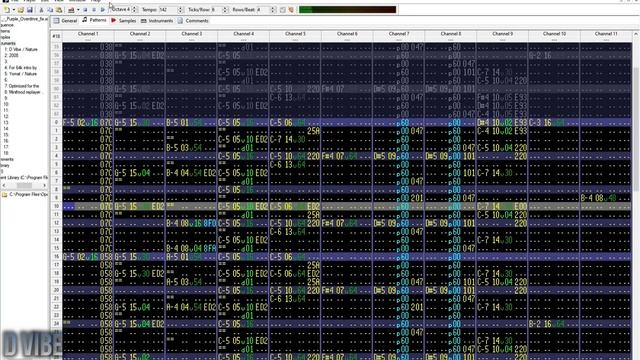Switch to the Samples tab
Image resolution: width=640 pixels, height=360 pixels.
point(124,20)
